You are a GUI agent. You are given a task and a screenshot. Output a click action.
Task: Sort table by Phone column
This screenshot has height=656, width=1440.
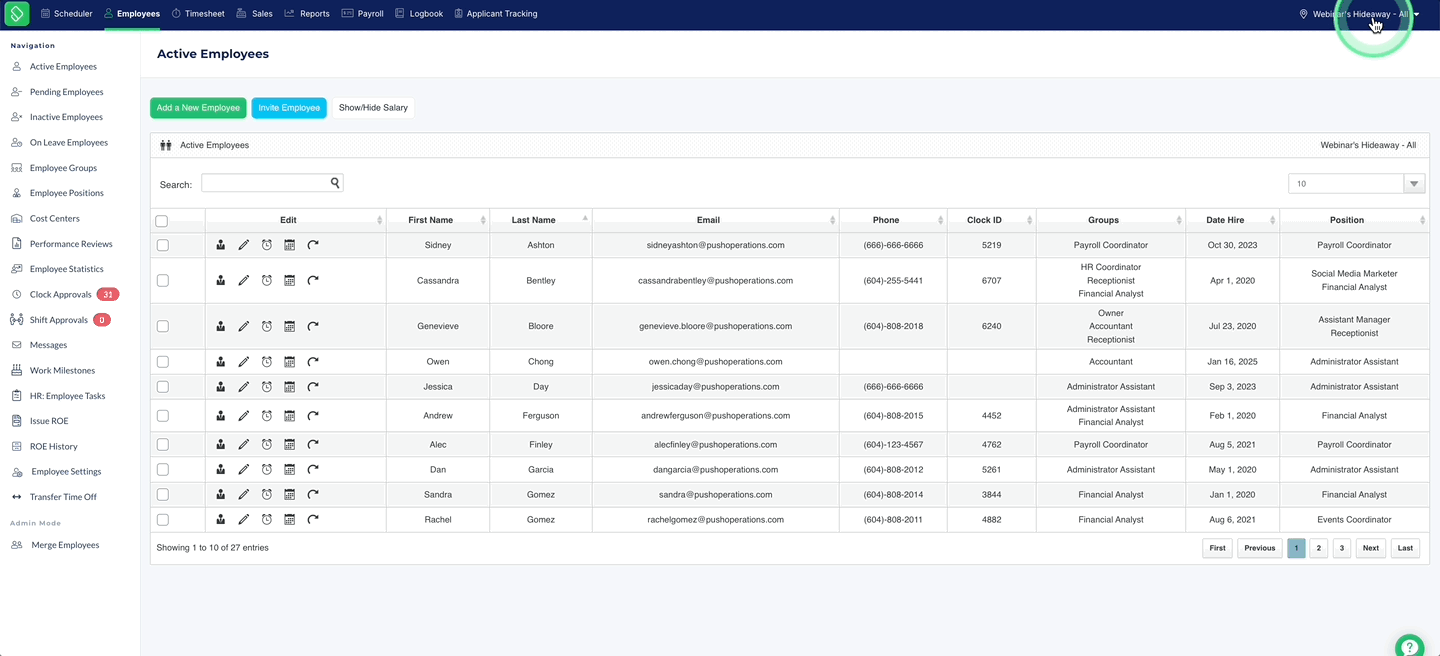(x=893, y=220)
